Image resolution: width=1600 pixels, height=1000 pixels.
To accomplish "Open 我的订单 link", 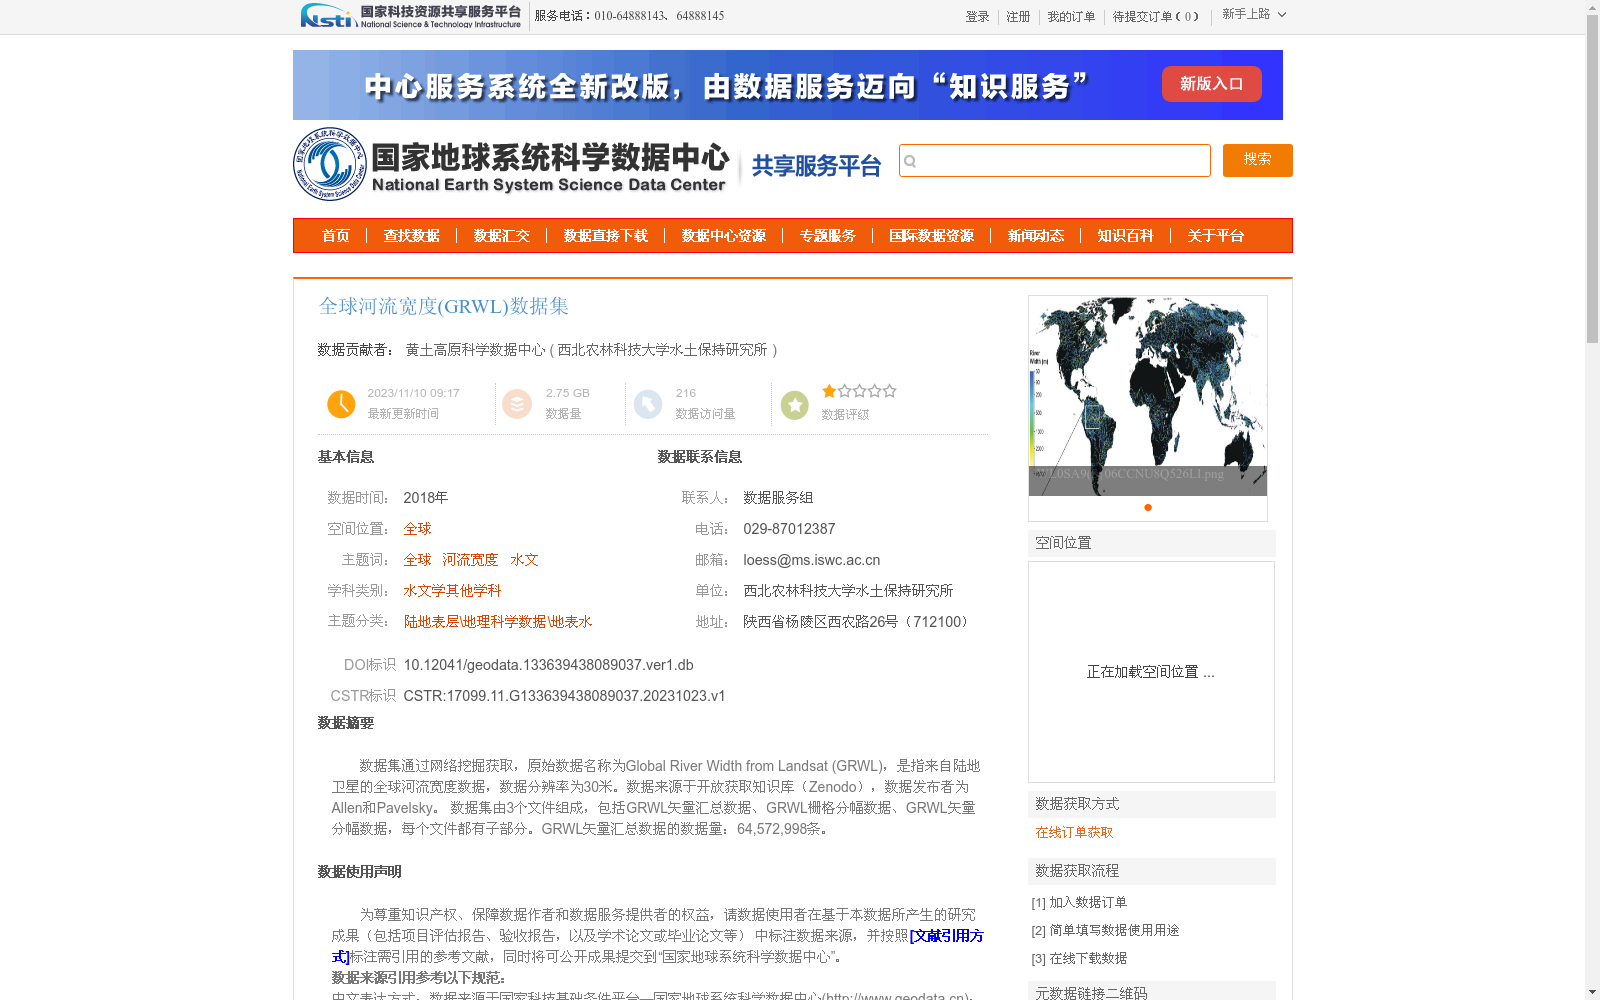I will click(x=1071, y=17).
